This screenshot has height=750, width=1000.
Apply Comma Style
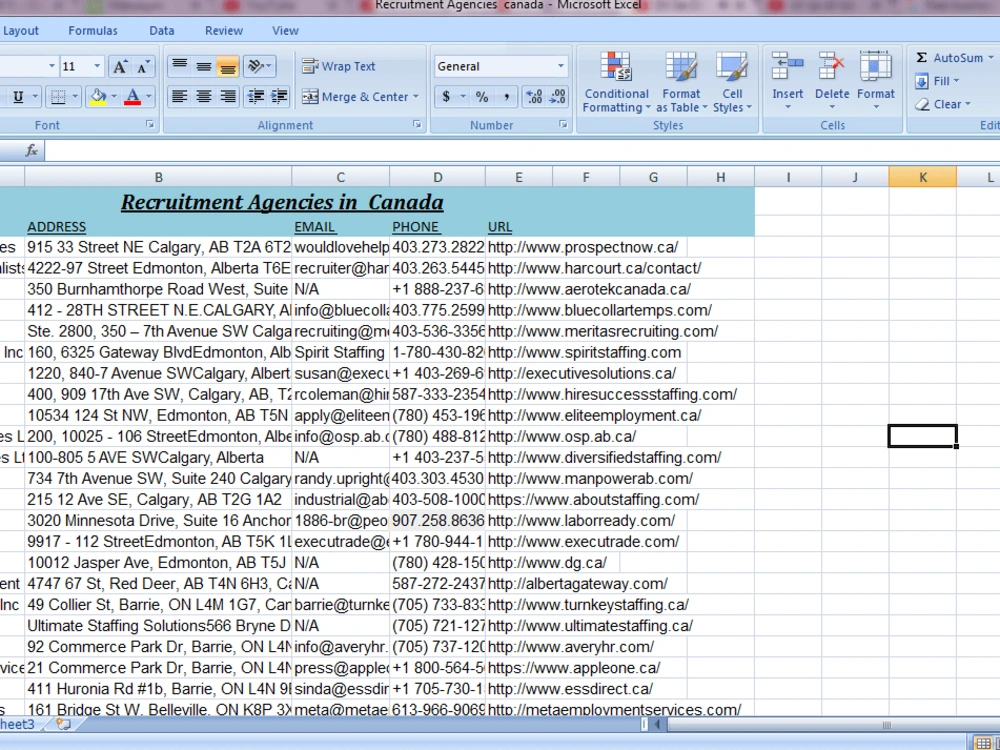click(506, 97)
